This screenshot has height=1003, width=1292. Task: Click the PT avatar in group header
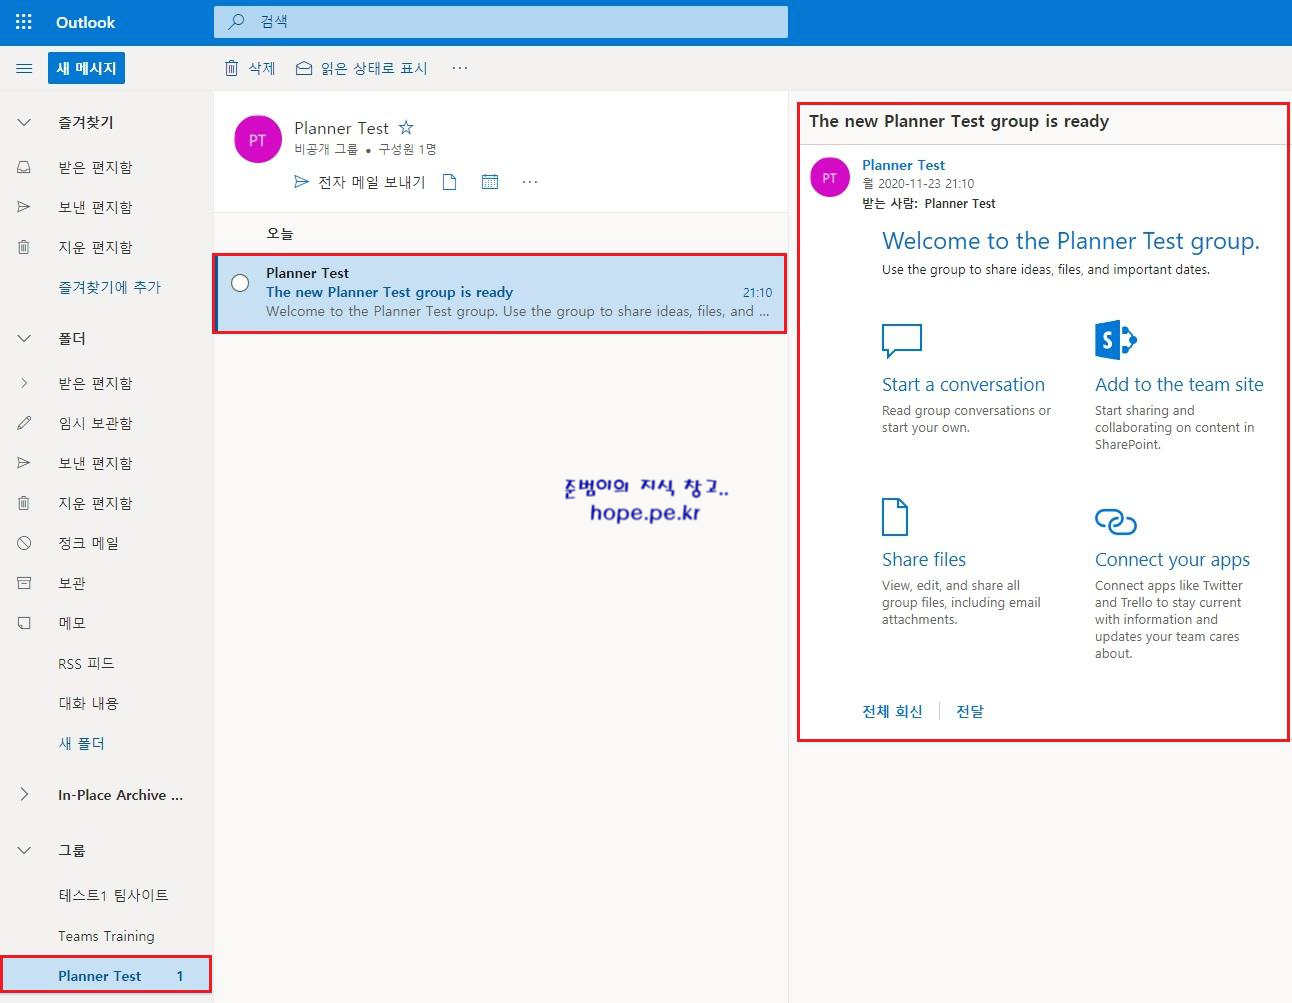point(258,139)
